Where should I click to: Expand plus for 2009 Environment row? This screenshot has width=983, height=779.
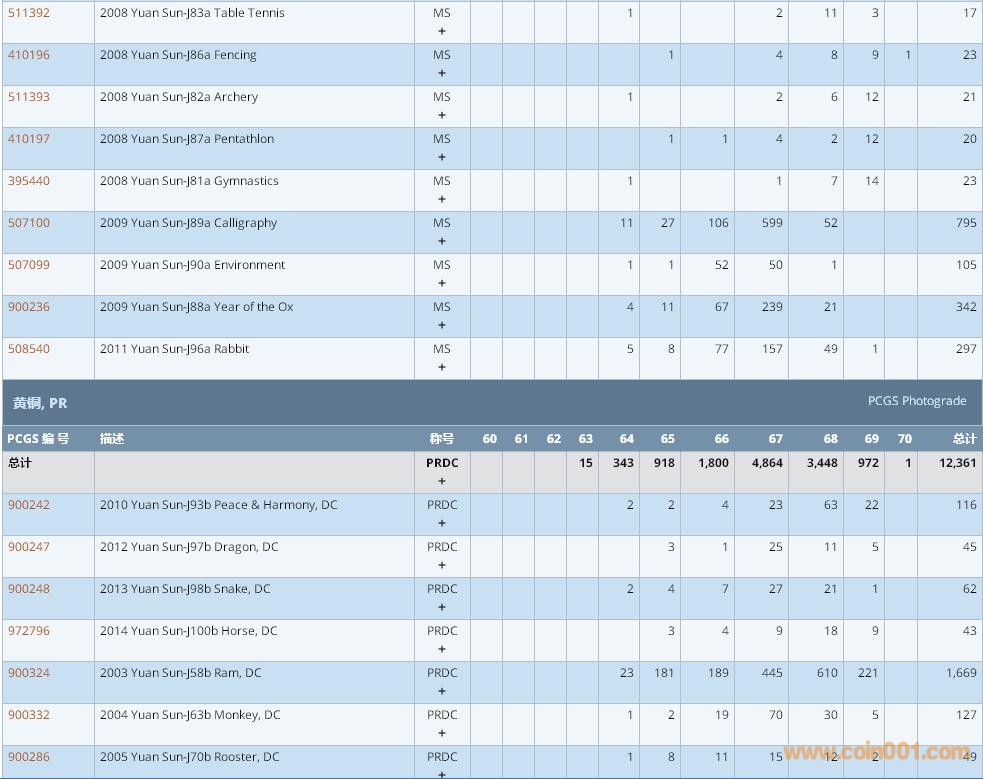click(442, 283)
